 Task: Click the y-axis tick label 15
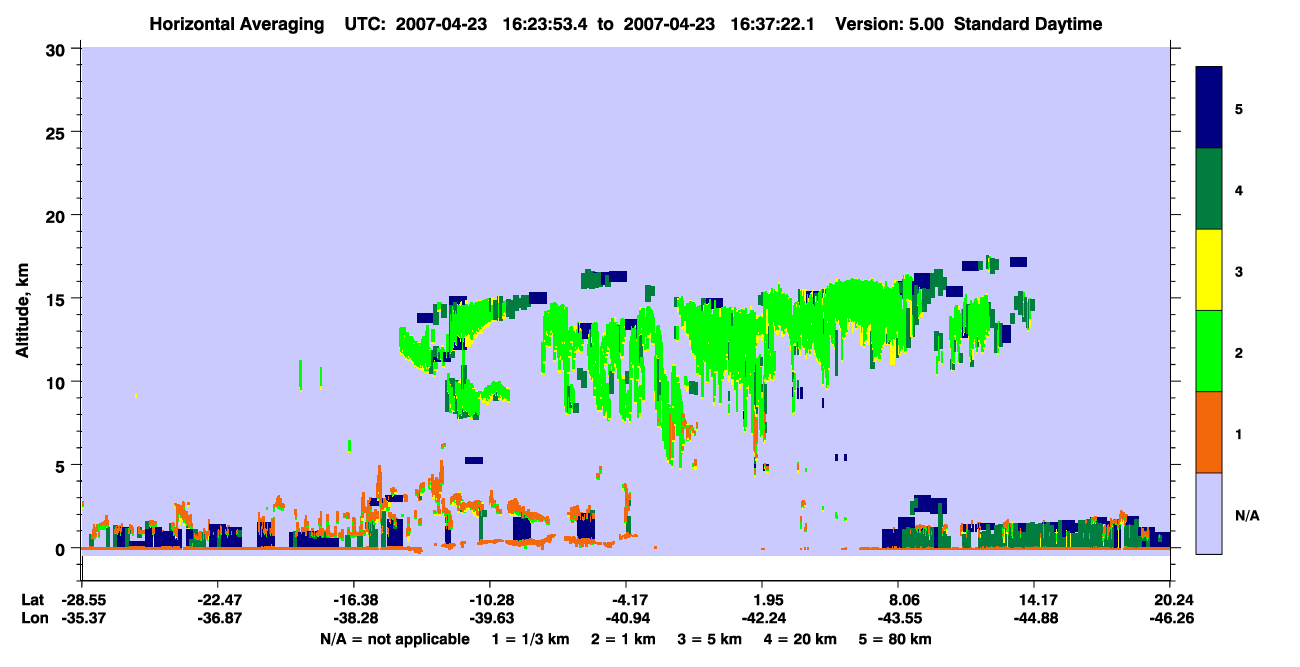click(58, 299)
